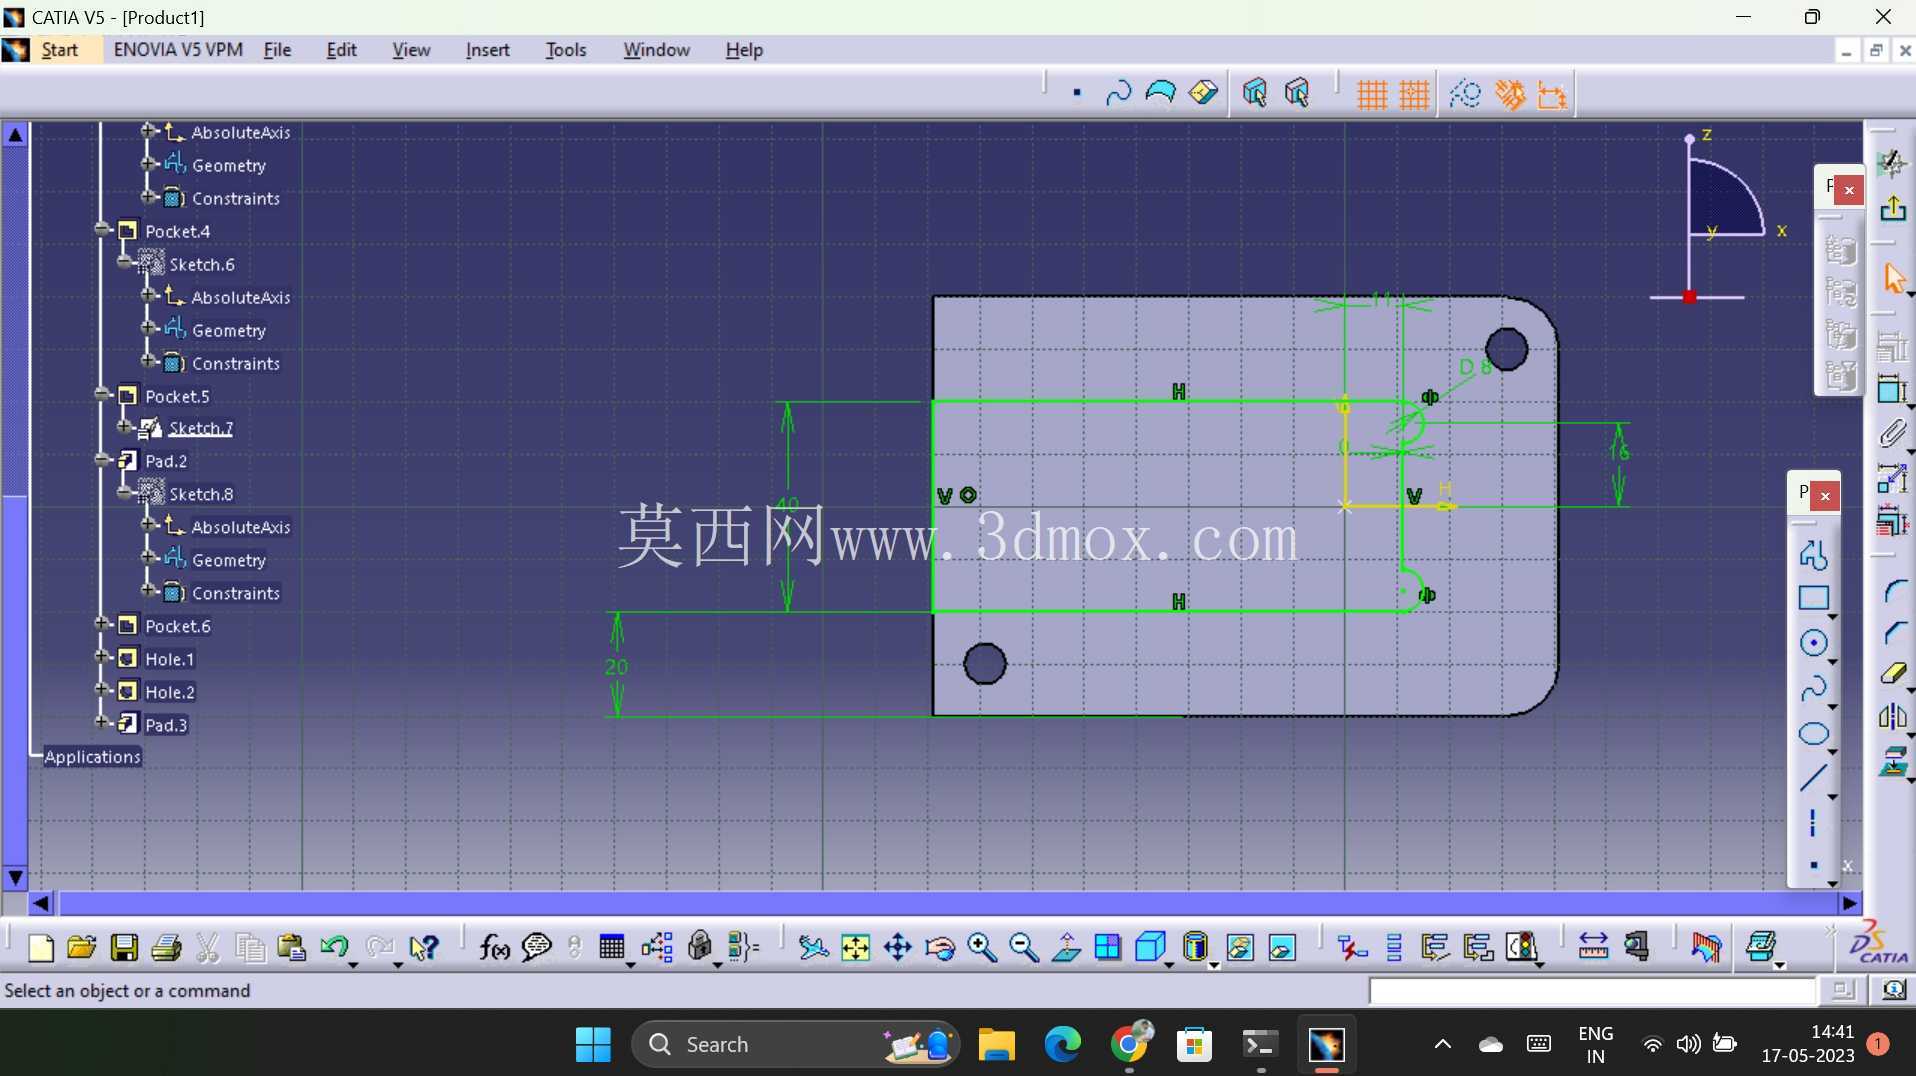Click the Pan arrows icon

[x=897, y=947]
